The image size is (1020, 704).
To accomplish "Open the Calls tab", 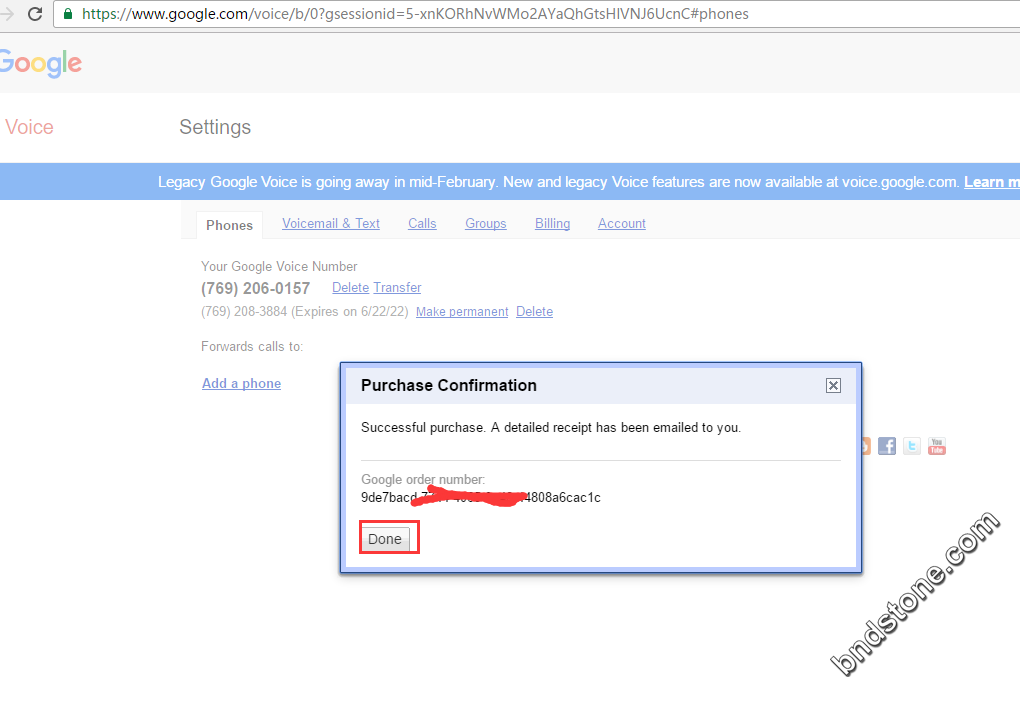I will [422, 223].
